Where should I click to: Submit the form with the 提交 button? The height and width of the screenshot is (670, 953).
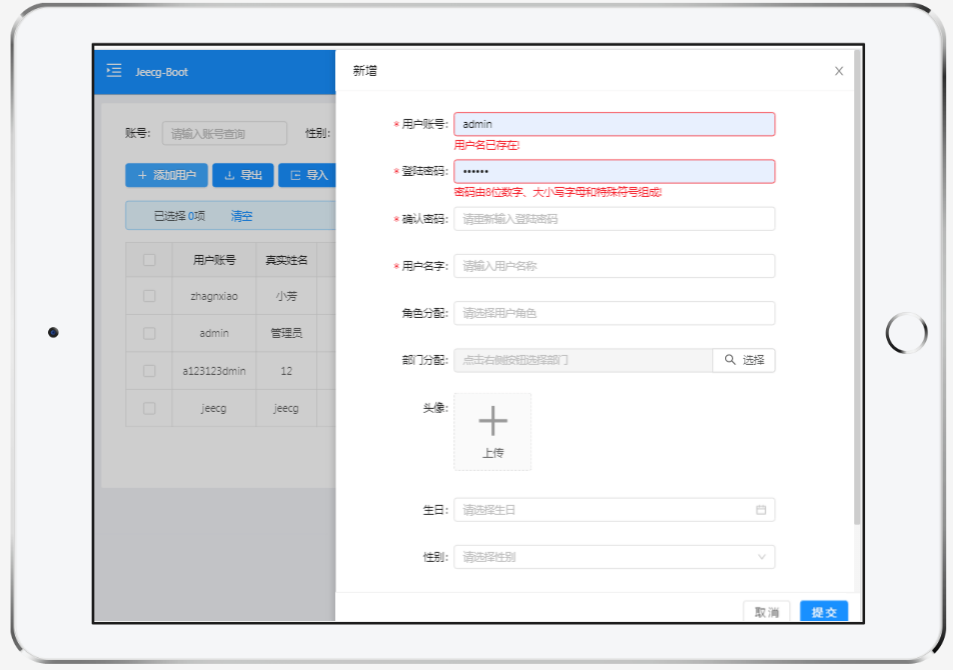pyautogui.click(x=823, y=611)
